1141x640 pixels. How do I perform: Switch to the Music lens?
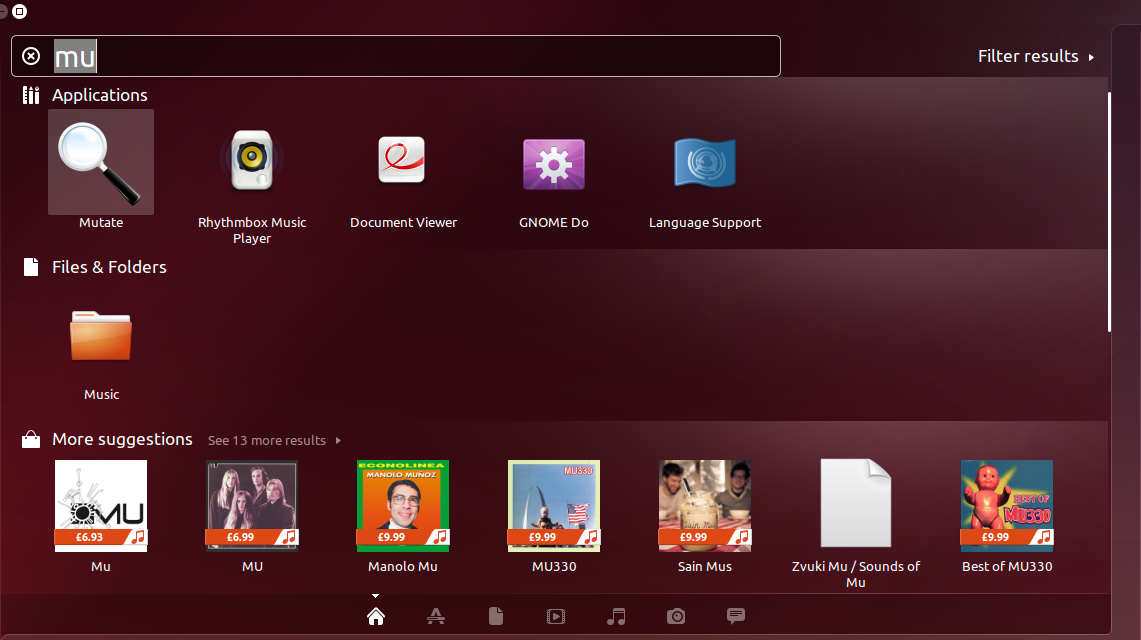click(616, 617)
